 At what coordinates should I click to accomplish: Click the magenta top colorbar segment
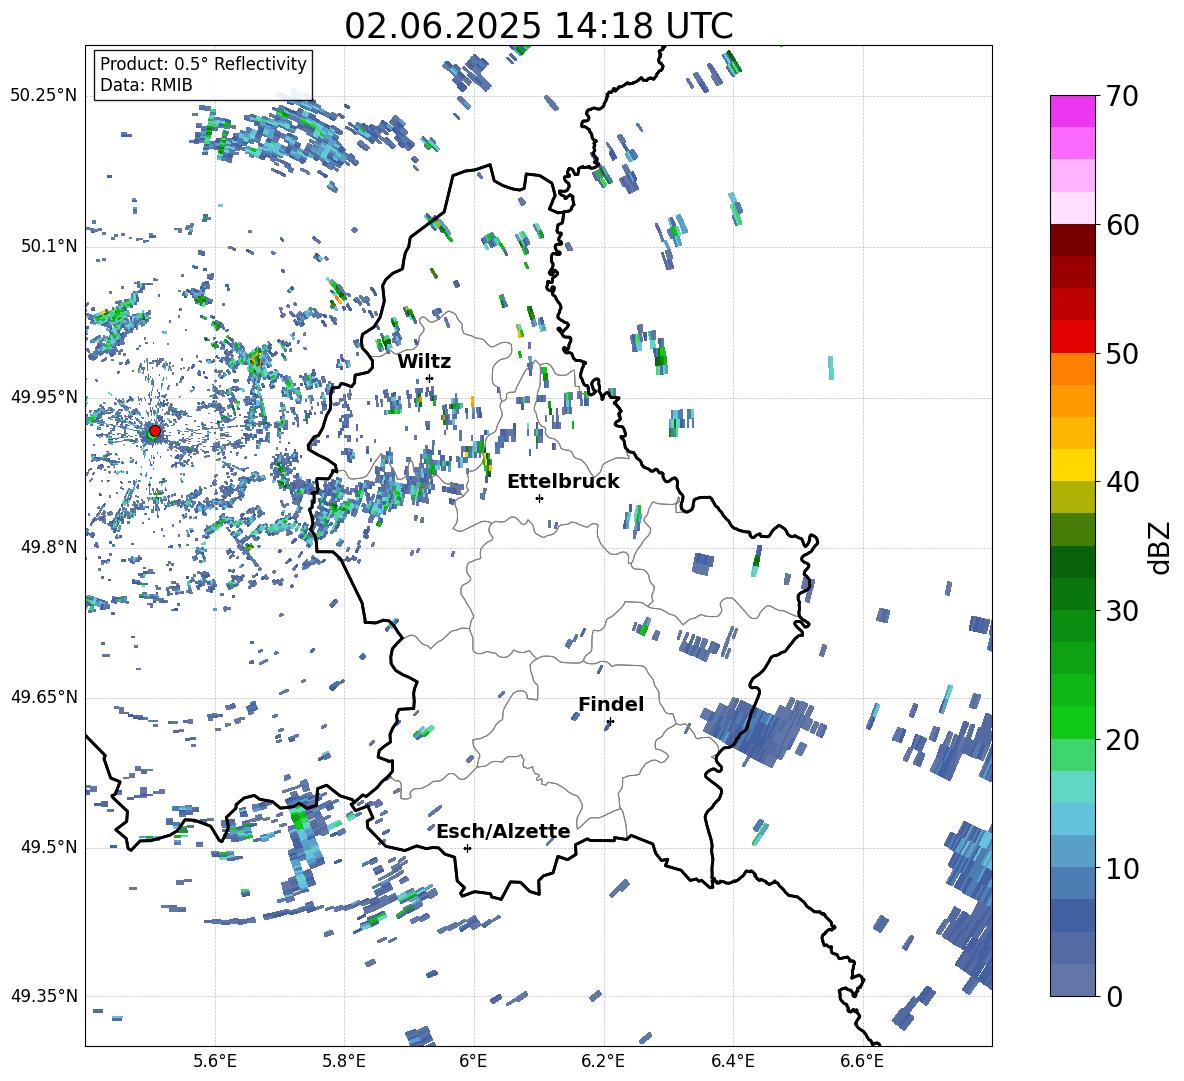1072,112
